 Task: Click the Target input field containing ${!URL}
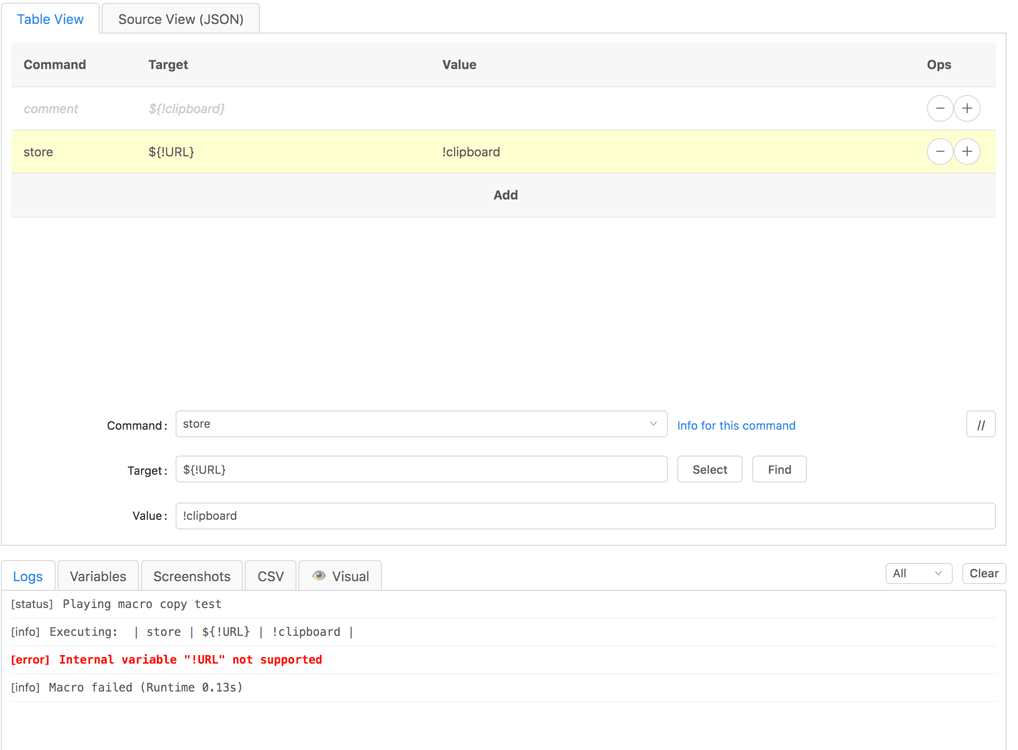click(x=420, y=469)
